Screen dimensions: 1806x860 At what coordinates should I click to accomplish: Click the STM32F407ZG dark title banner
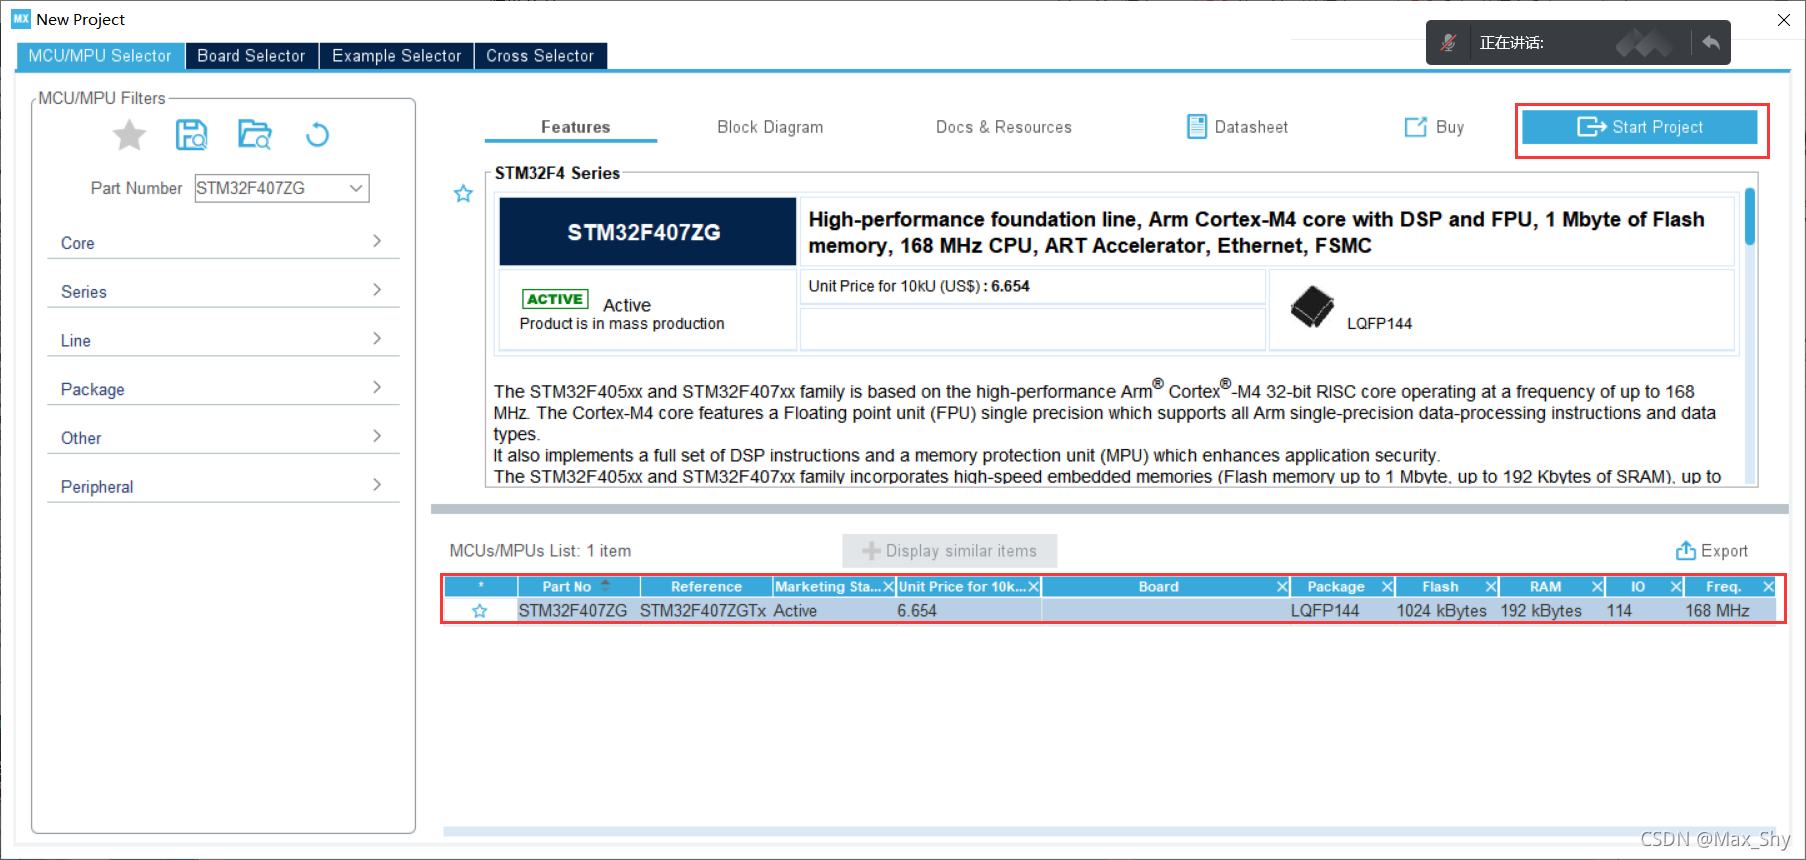coord(647,232)
